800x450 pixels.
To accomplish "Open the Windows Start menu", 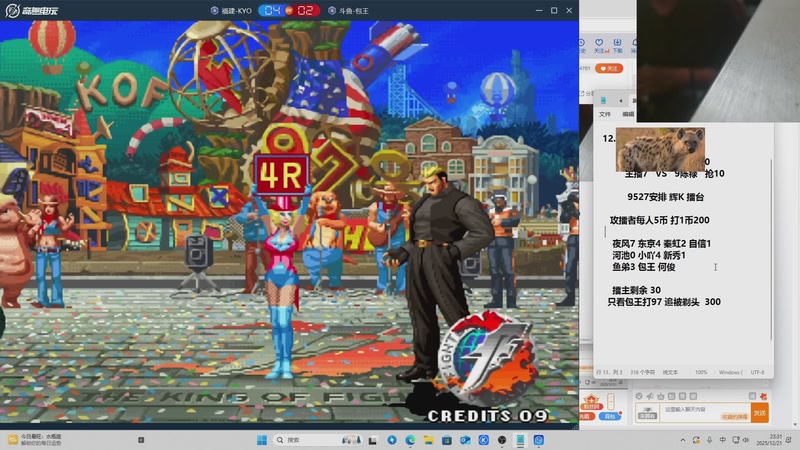I will [x=262, y=440].
